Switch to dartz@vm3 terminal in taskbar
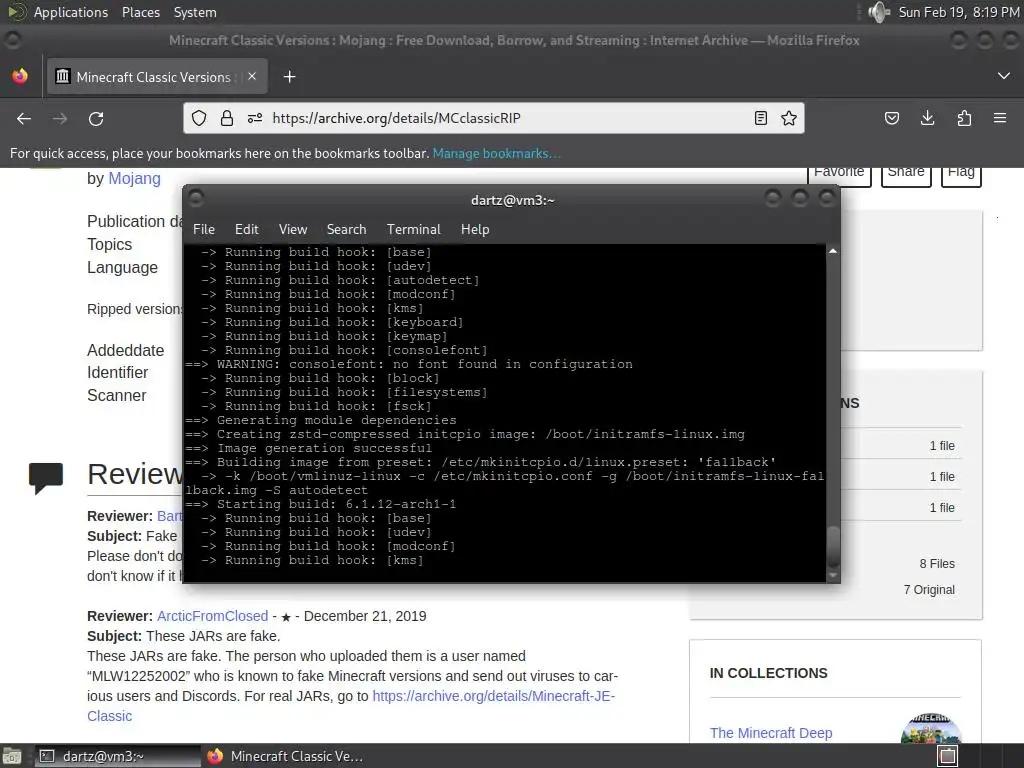The width and height of the screenshot is (1024, 768). 118,756
